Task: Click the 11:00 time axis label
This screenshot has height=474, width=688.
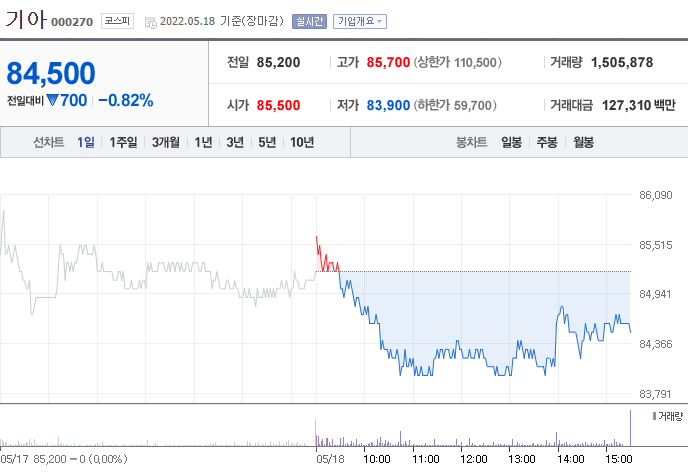Action: tap(426, 459)
